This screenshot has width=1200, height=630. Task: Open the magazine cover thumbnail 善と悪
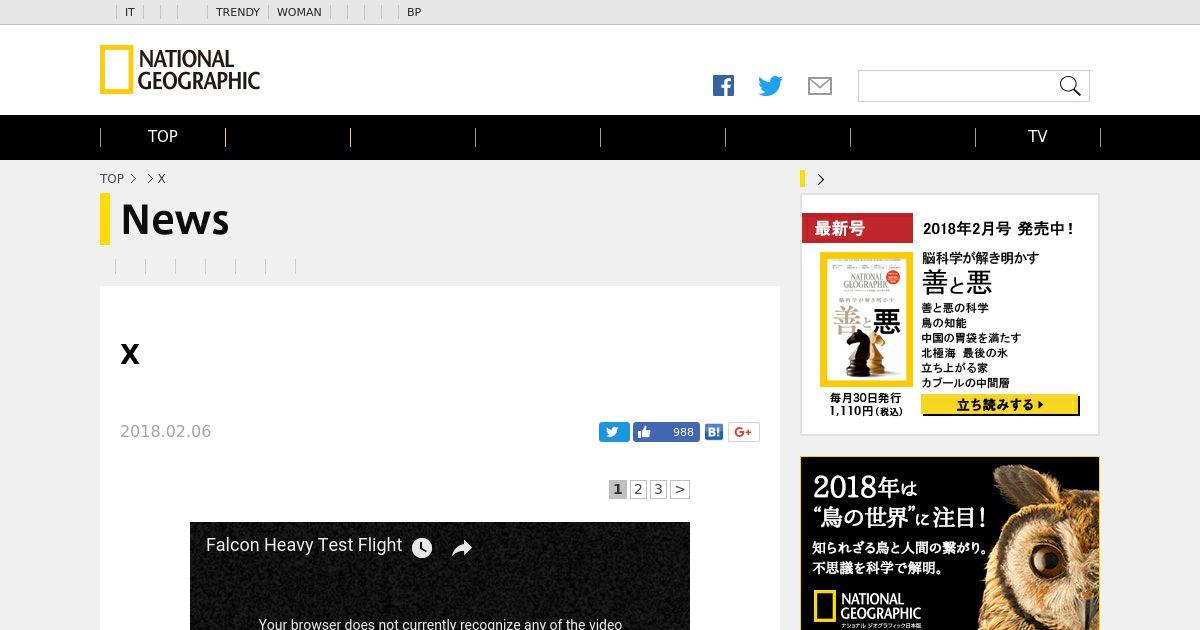(x=866, y=319)
